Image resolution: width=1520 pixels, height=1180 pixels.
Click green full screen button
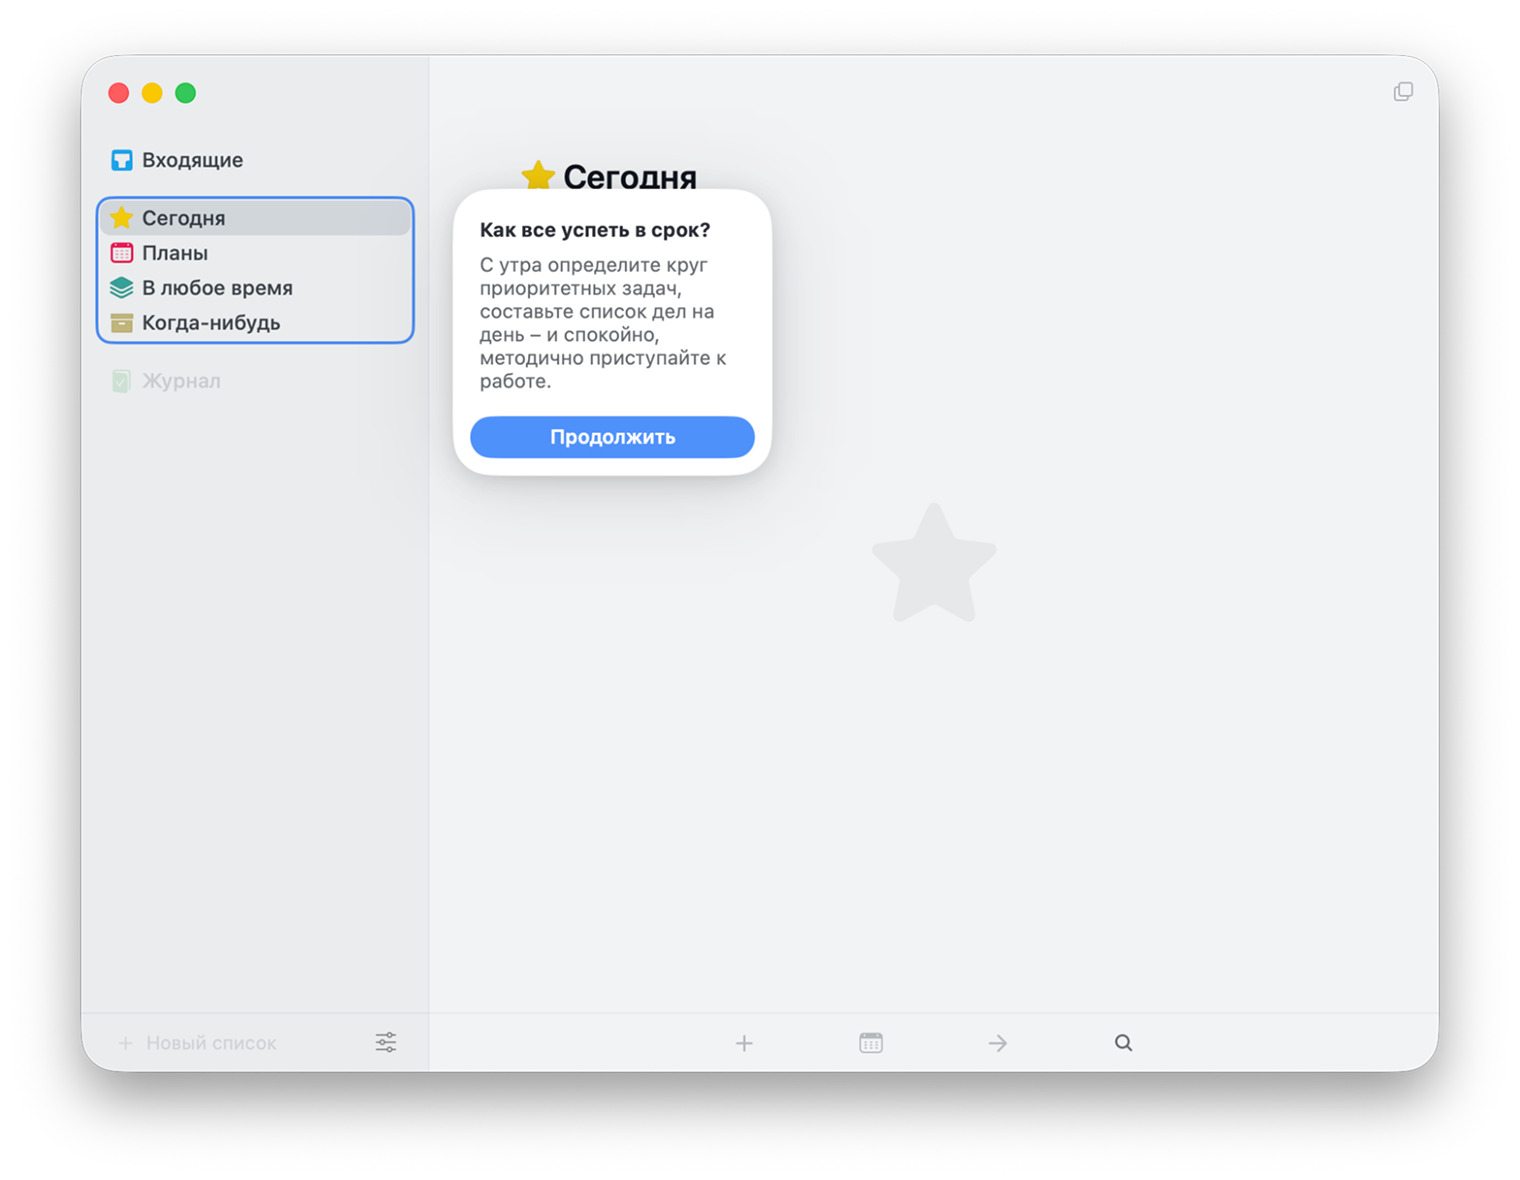pyautogui.click(x=186, y=93)
